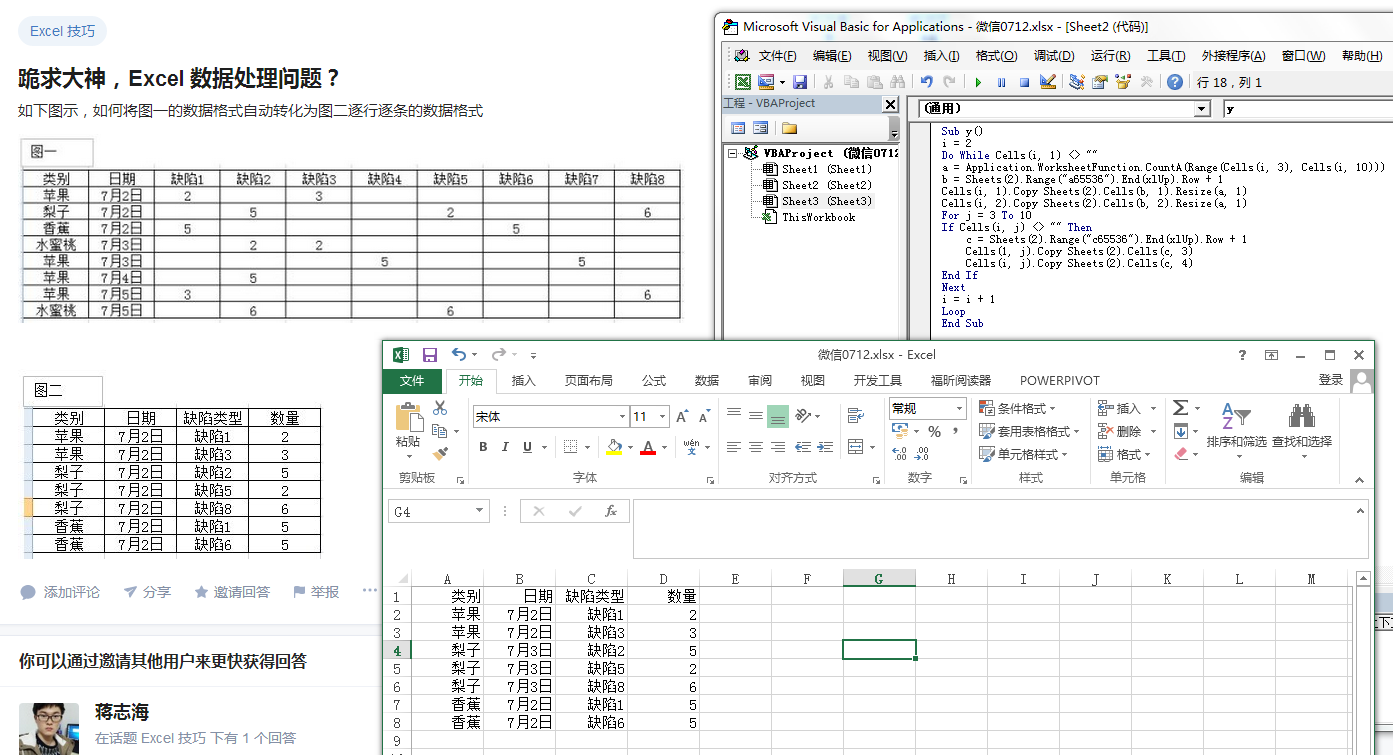Toggle middle vertical alignment in Excel
Viewport: 1393px width, 755px height.
756,416
